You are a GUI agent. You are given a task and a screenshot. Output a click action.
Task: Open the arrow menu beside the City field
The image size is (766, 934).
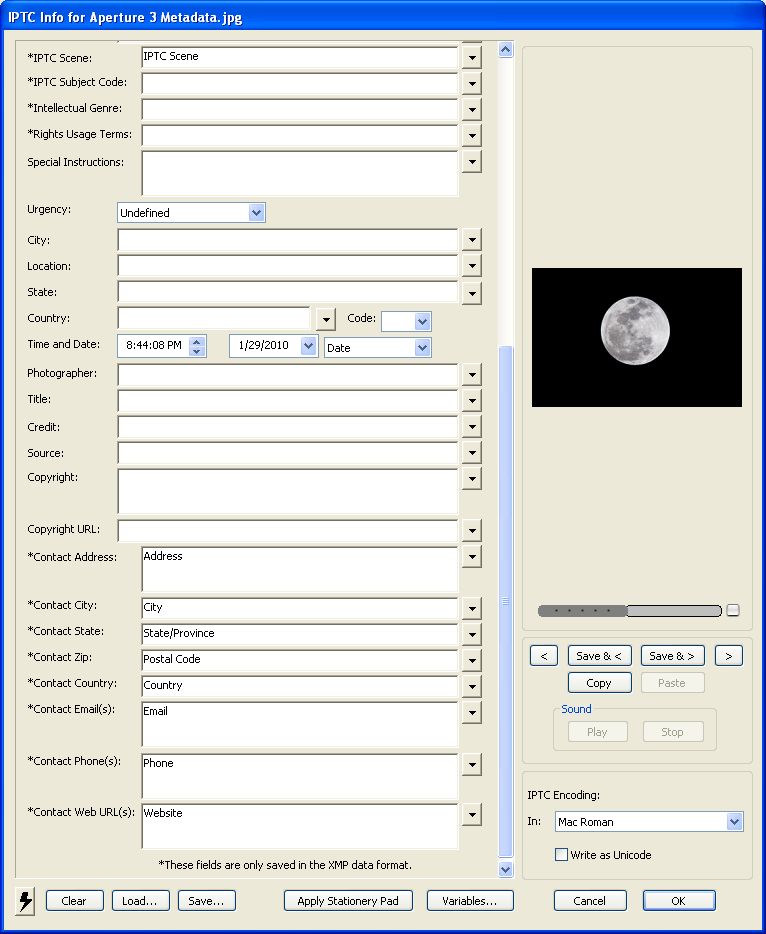coord(472,240)
